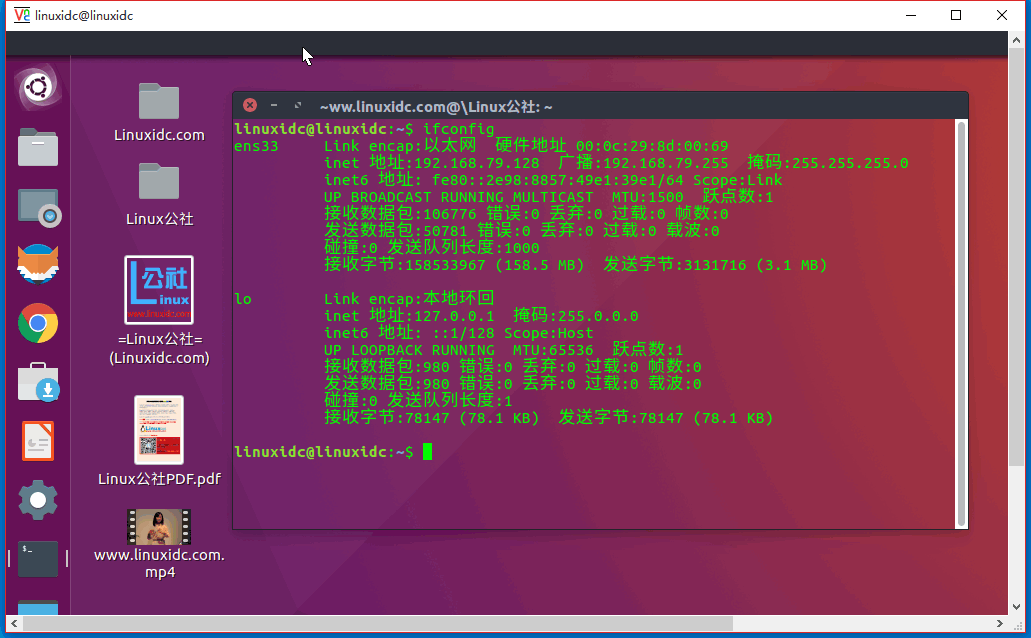The width and height of the screenshot is (1031, 638).
Task: Launch LibreOffice Impress from the dock
Action: tap(38, 440)
